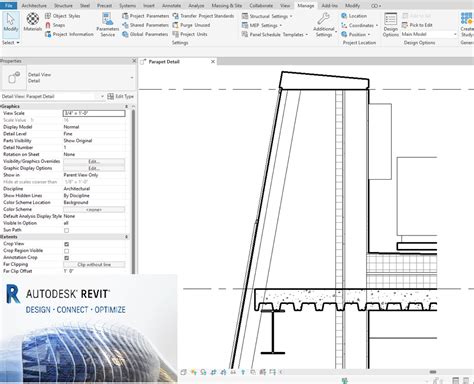Switch to the Architecture tab

pyautogui.click(x=34, y=6)
